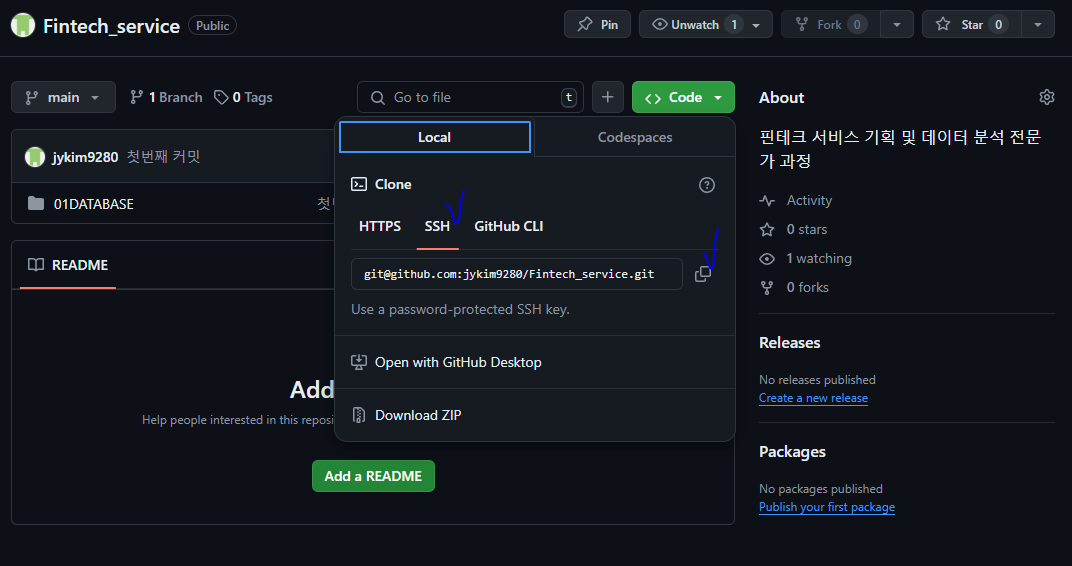Click the Public visibility badge

pyautogui.click(x=213, y=25)
